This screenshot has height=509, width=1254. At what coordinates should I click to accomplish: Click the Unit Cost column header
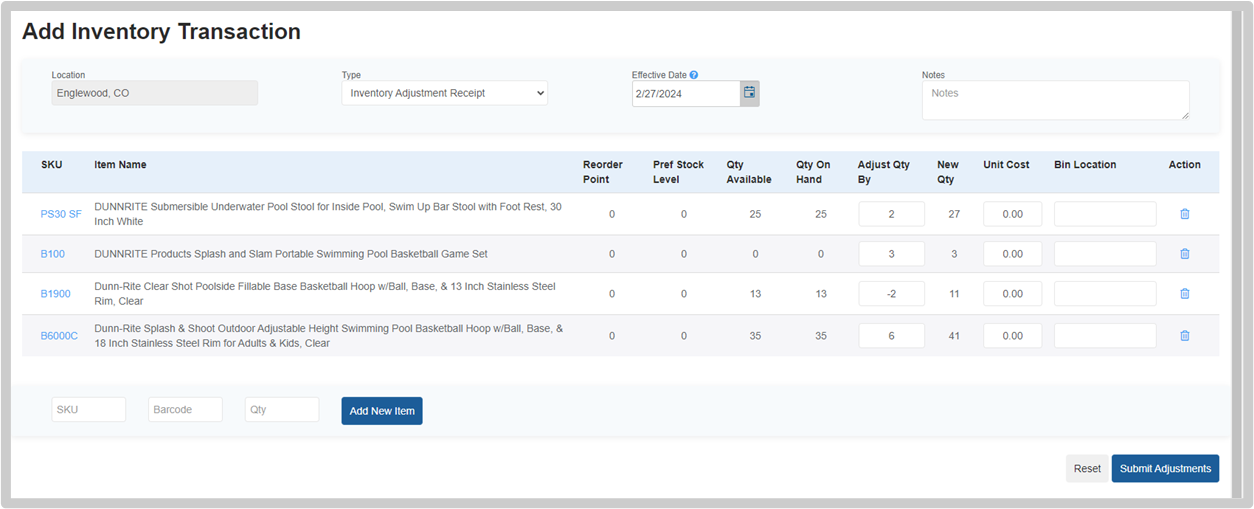click(x=1006, y=165)
